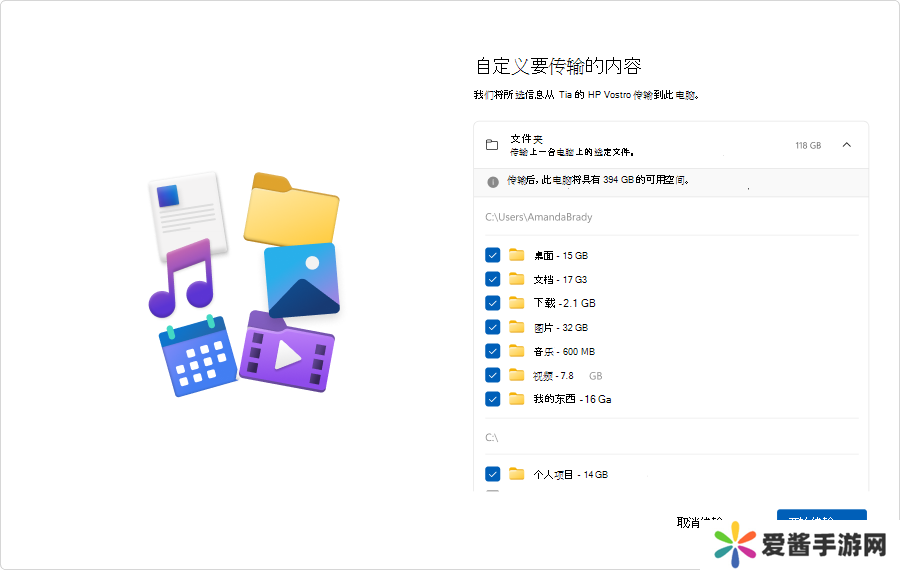Click the 桌面 folder icon
The image size is (900, 570).
tap(517, 255)
